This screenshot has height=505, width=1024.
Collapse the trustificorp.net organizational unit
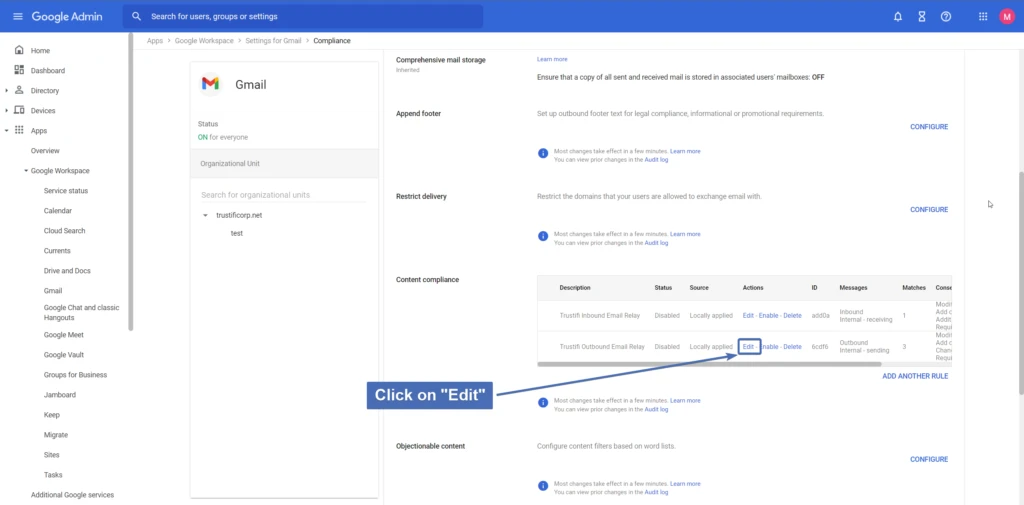pos(205,215)
